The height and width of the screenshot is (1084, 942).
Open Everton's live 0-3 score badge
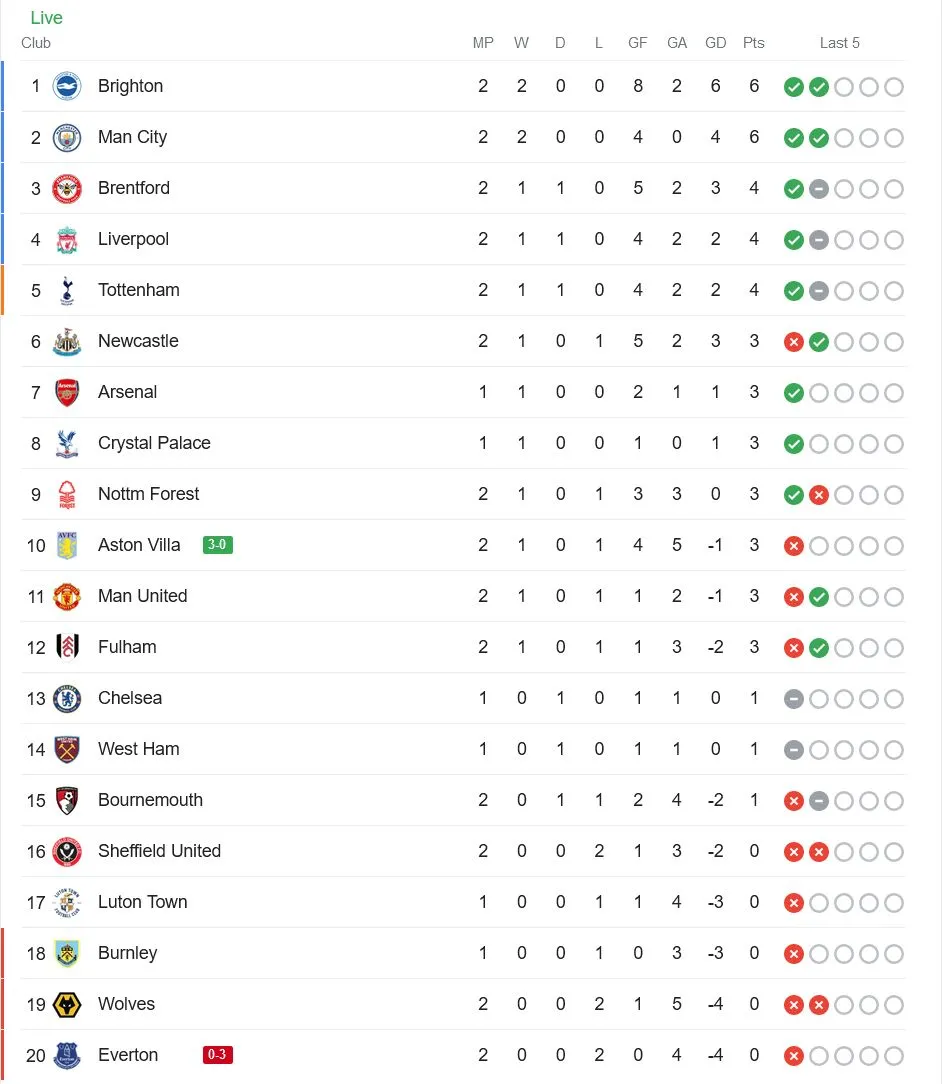coord(217,1055)
